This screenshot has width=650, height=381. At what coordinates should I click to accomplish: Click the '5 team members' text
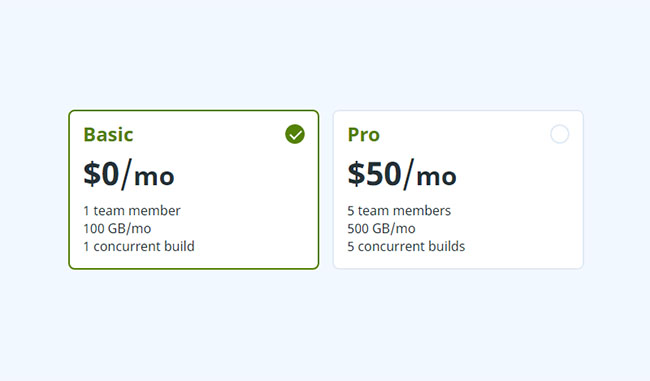coord(399,211)
